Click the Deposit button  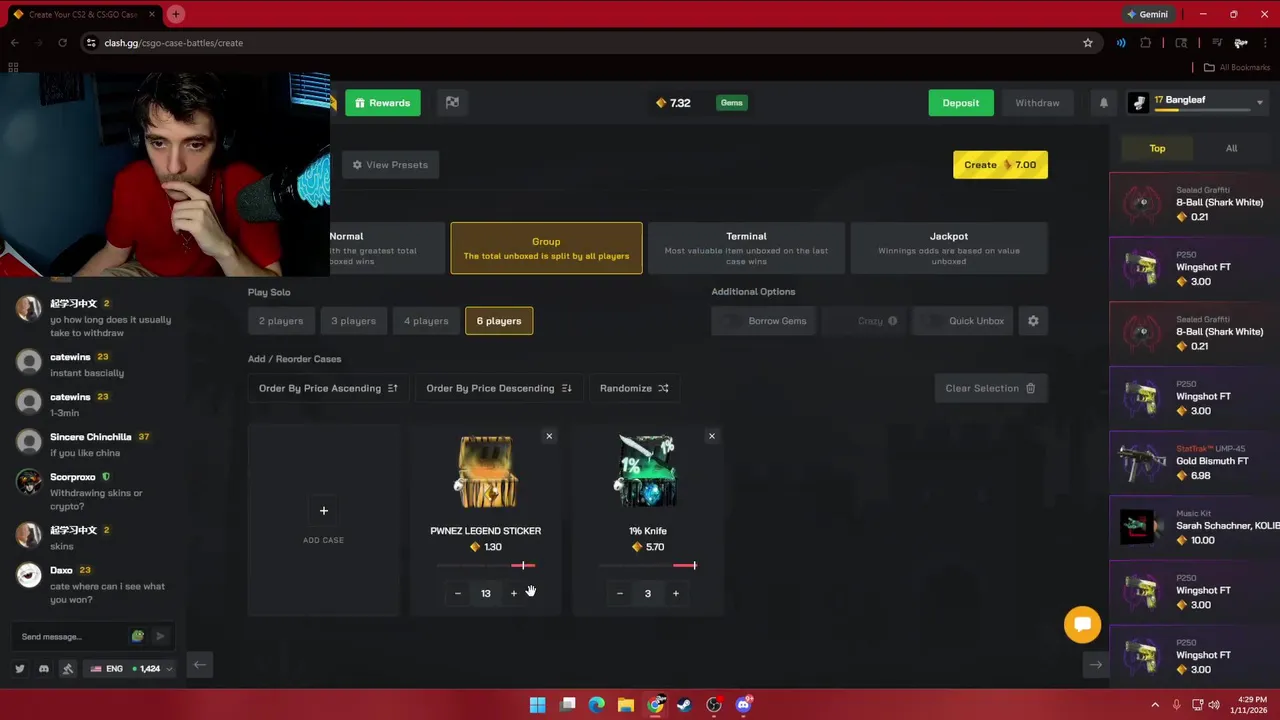pos(960,103)
